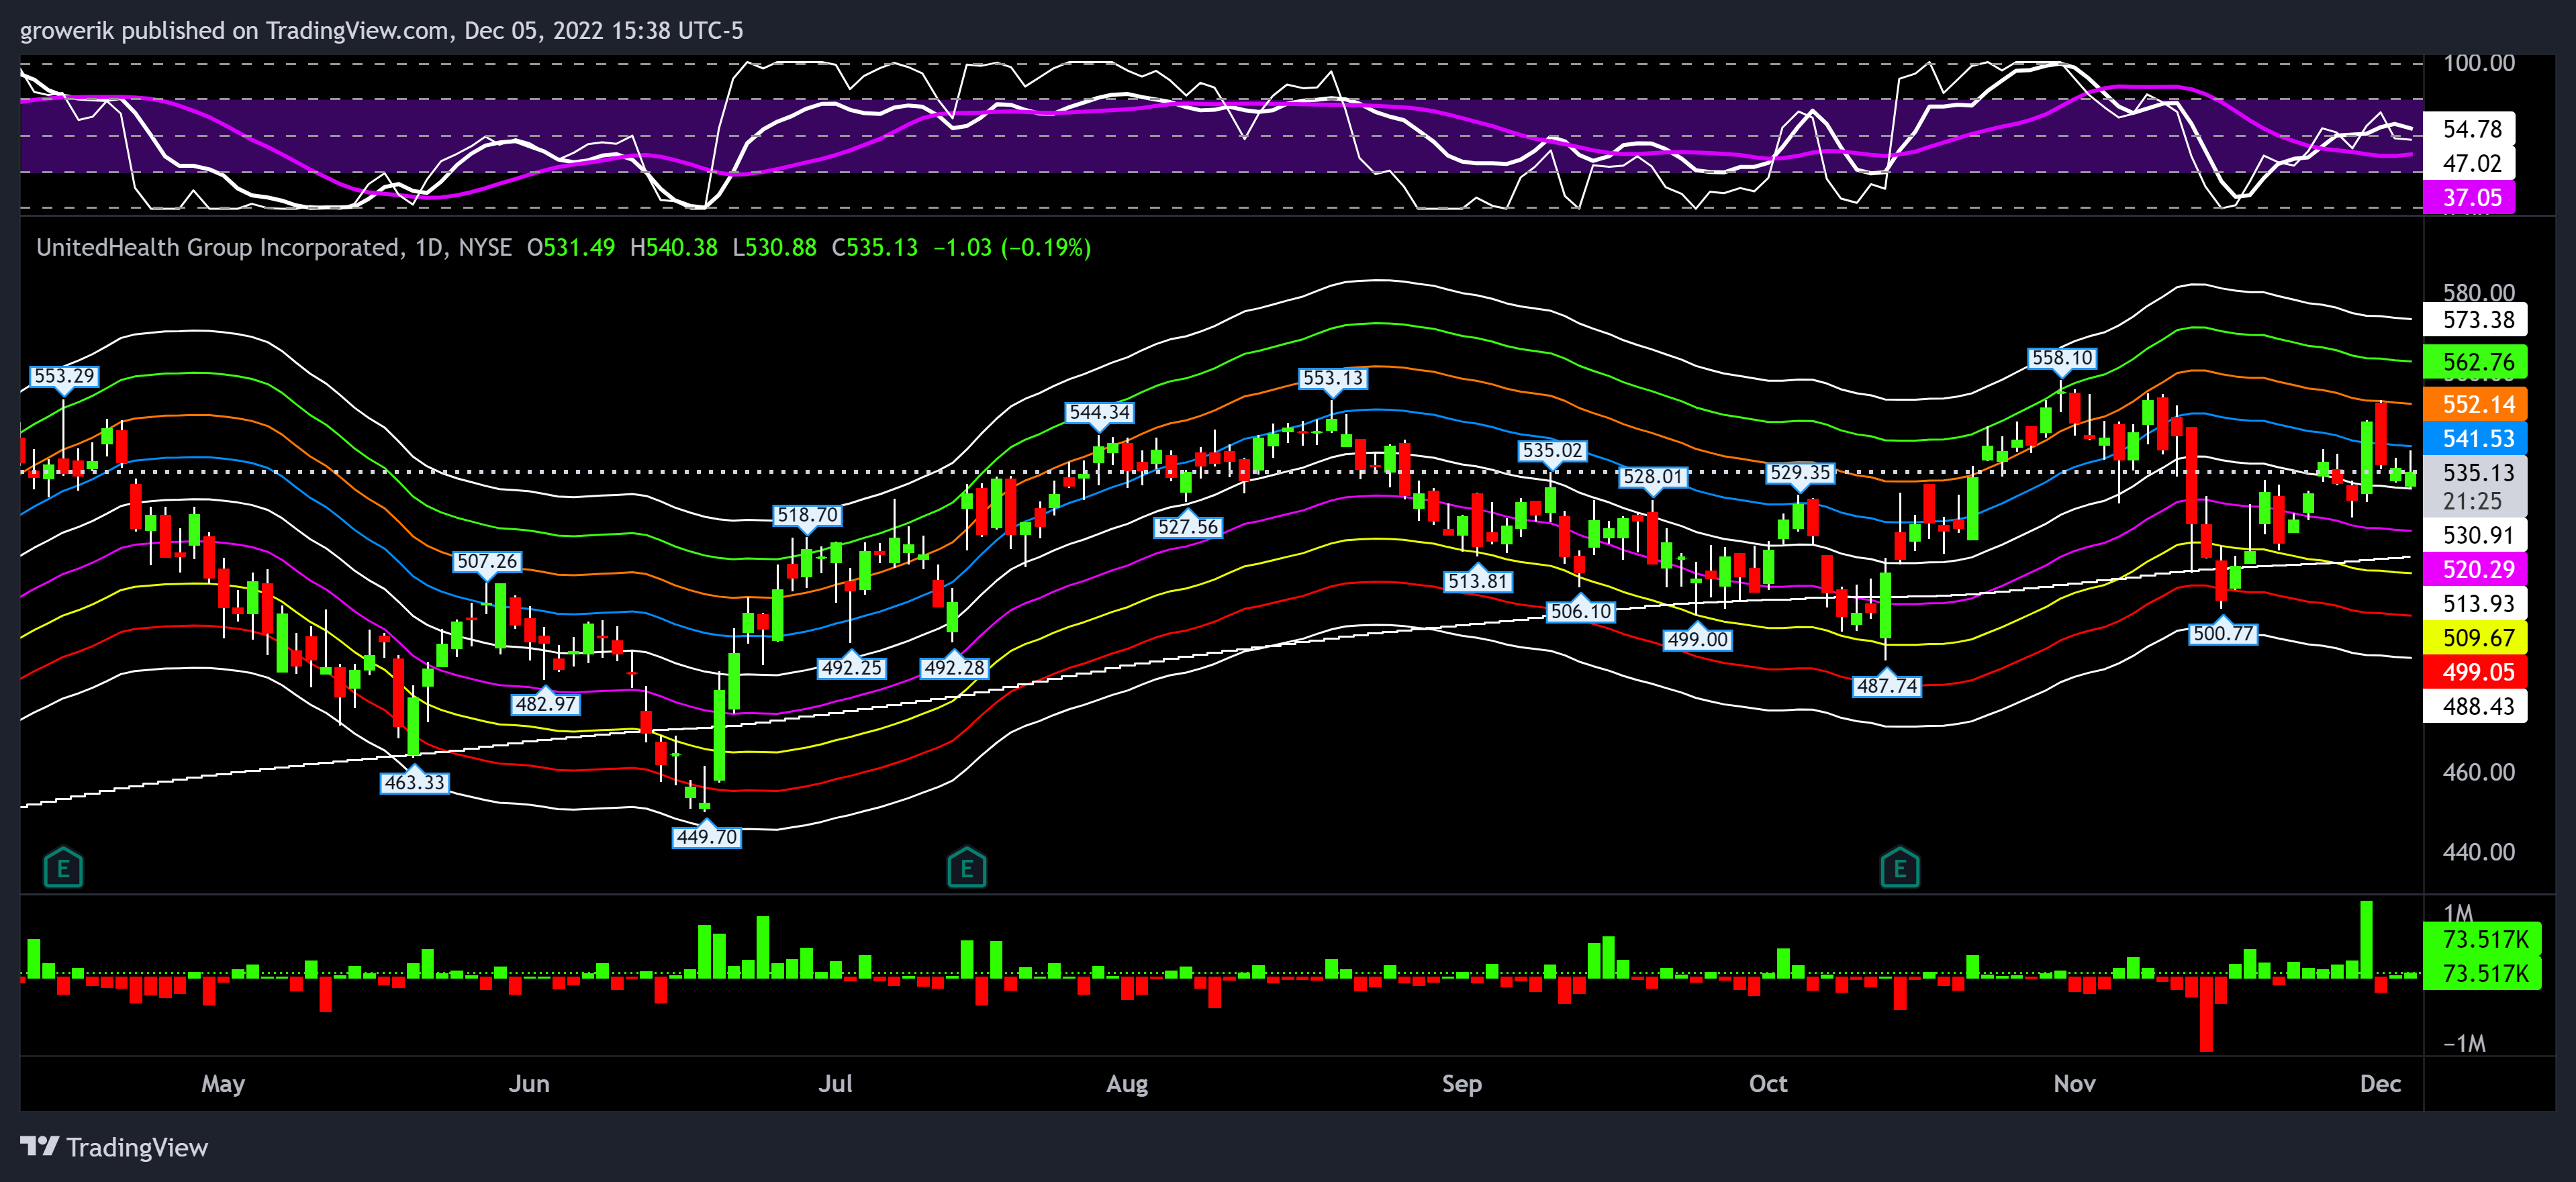This screenshot has height=1182, width=2576.
Task: Click the white 513.93 price tag
Action: (x=2475, y=603)
